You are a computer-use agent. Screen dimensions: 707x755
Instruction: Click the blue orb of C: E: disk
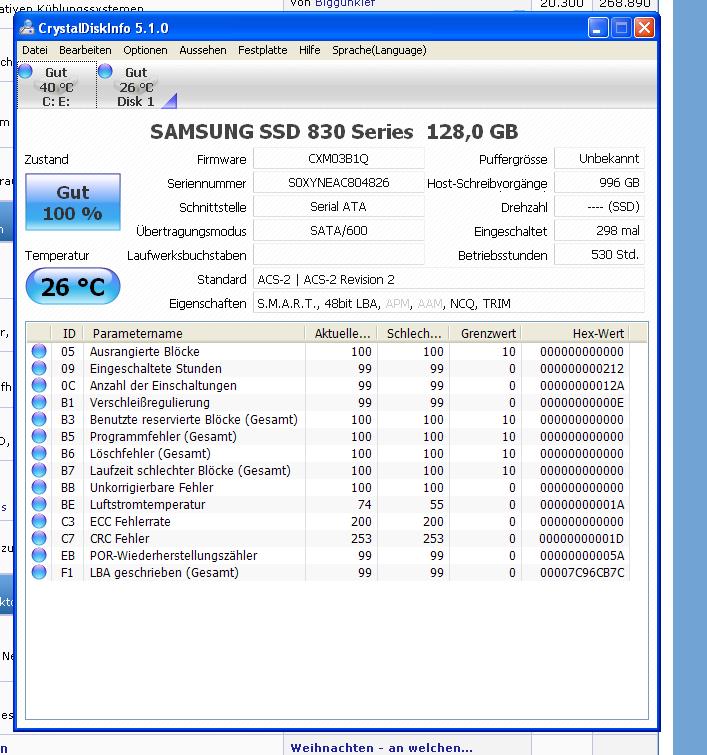(x=26, y=71)
